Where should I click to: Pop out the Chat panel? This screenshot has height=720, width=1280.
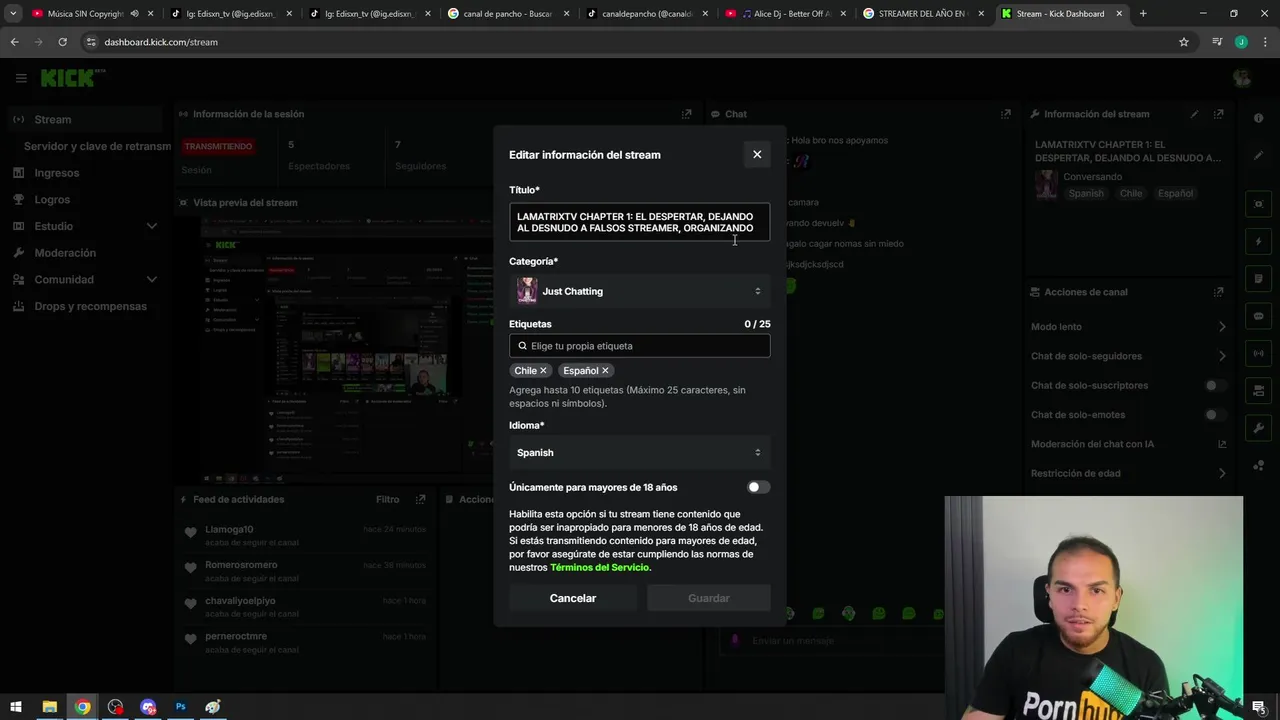[1006, 114]
